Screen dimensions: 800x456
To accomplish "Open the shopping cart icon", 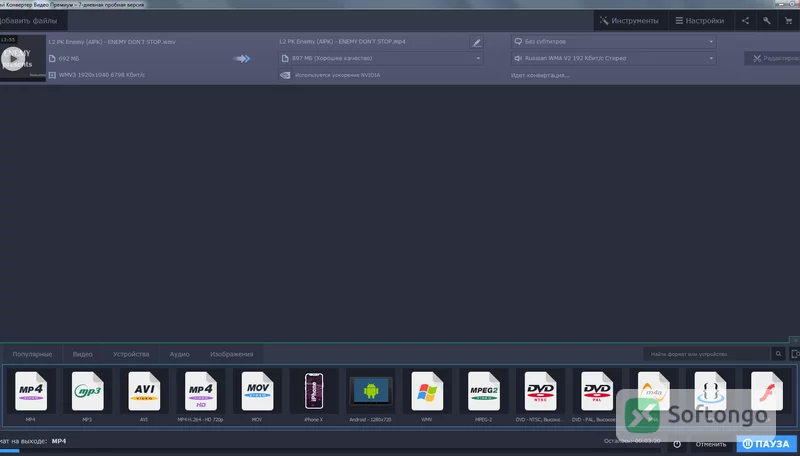I will [789, 21].
